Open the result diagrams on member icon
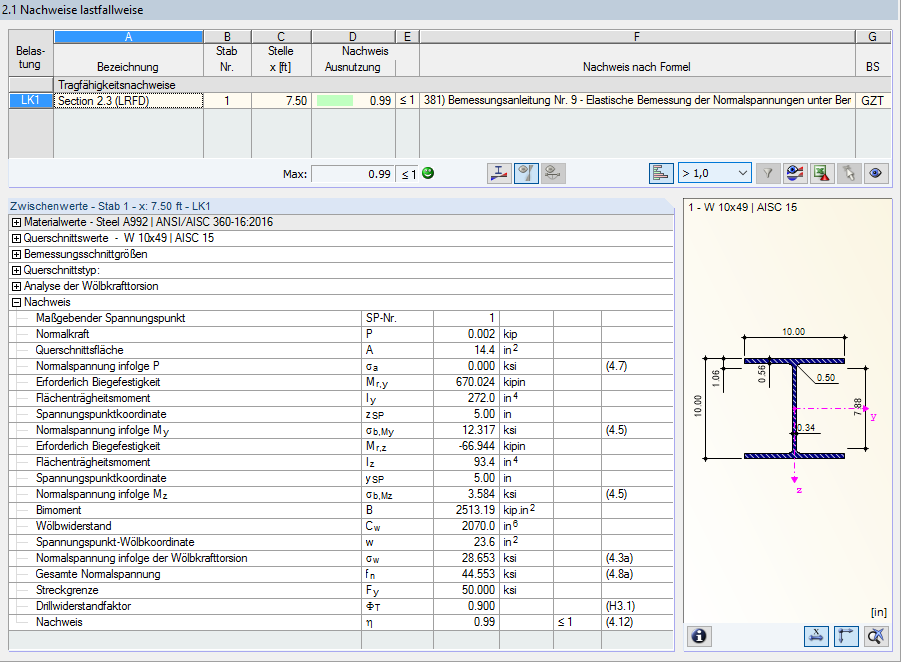The image size is (901, 662). [498, 172]
